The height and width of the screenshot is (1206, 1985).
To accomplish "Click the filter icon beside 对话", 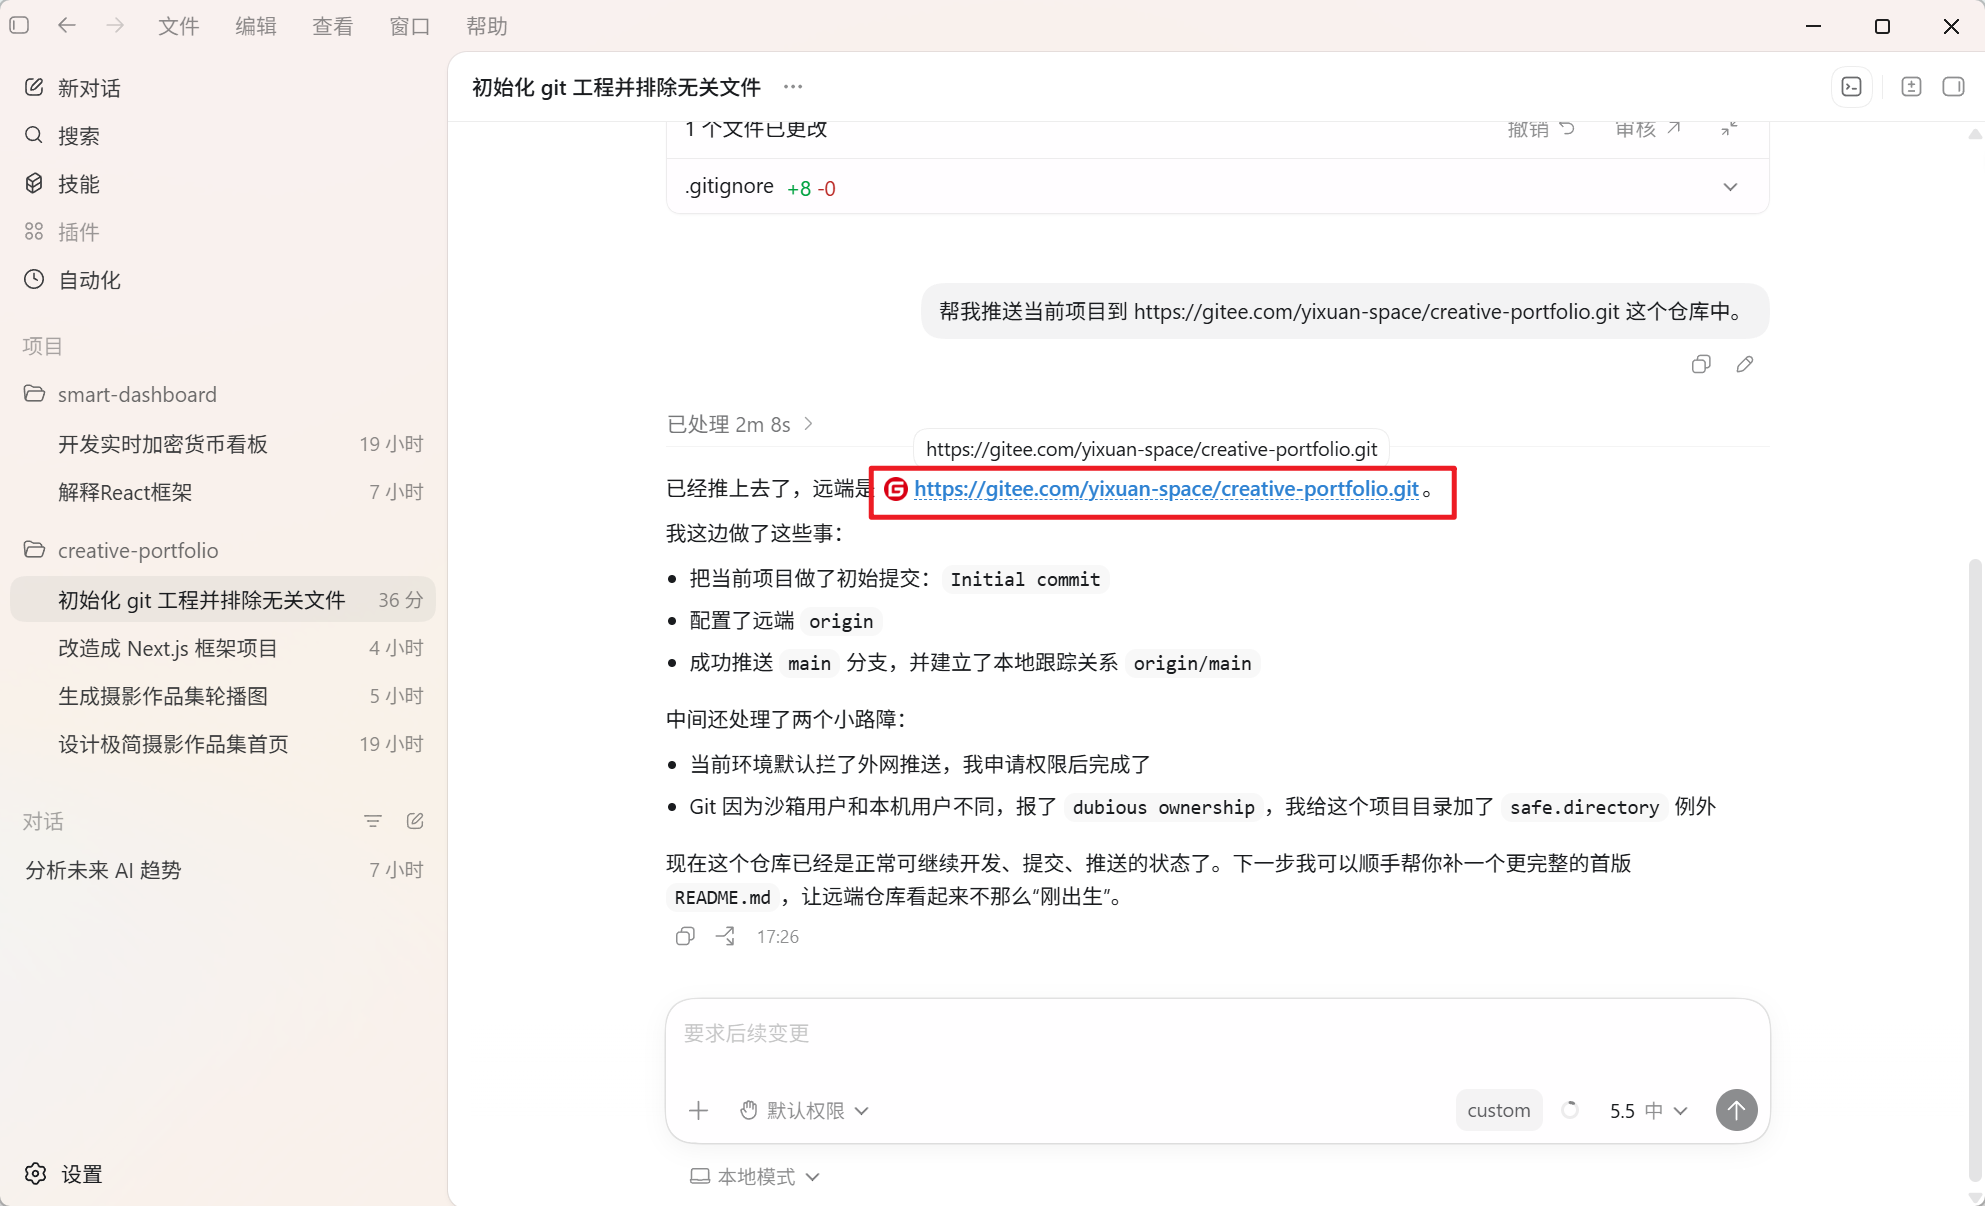I will click(x=373, y=821).
